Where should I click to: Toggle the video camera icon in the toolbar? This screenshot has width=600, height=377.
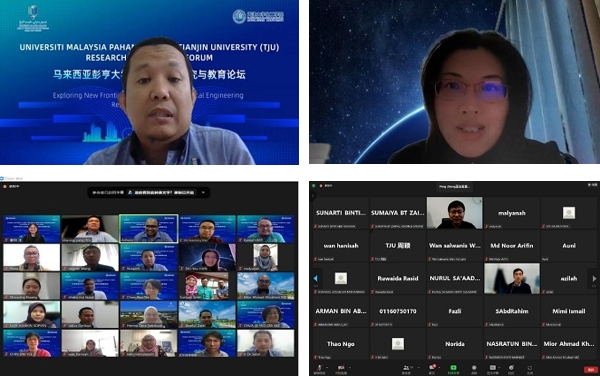click(341, 368)
